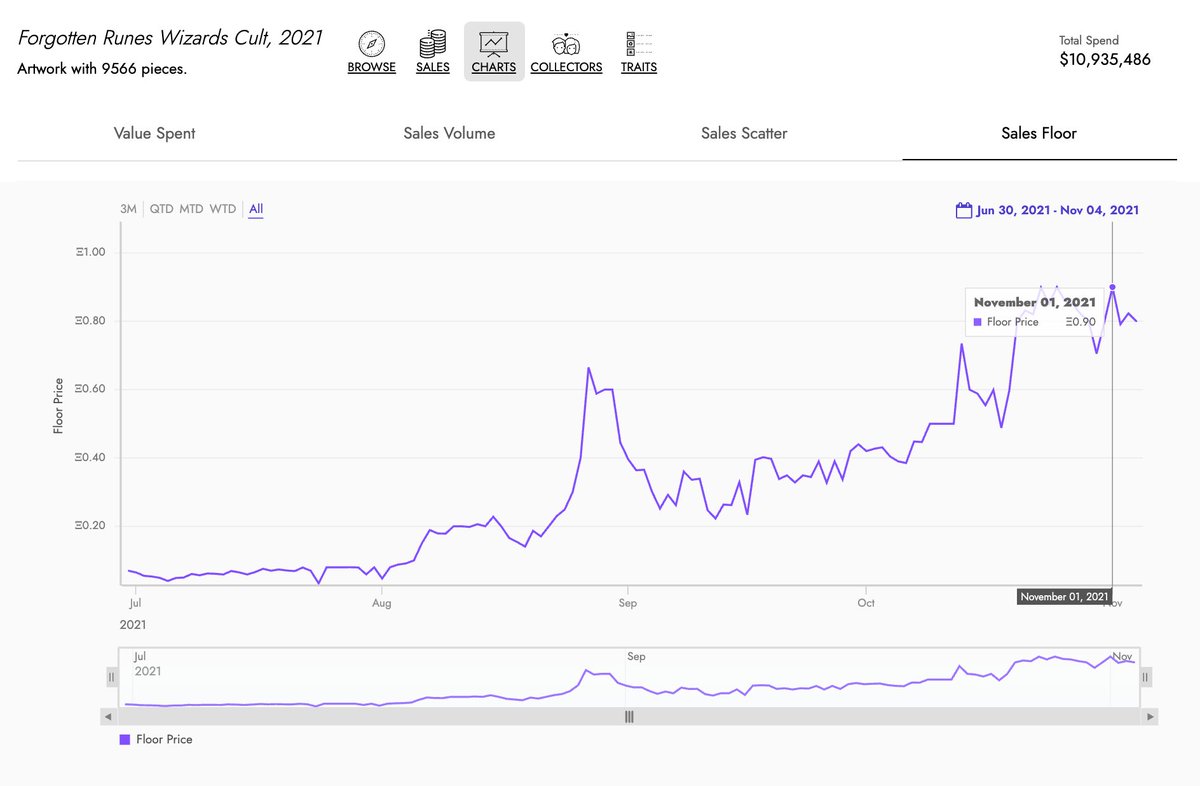The height and width of the screenshot is (786, 1200).
Task: Open the Collectors people icon
Action: pos(566,44)
